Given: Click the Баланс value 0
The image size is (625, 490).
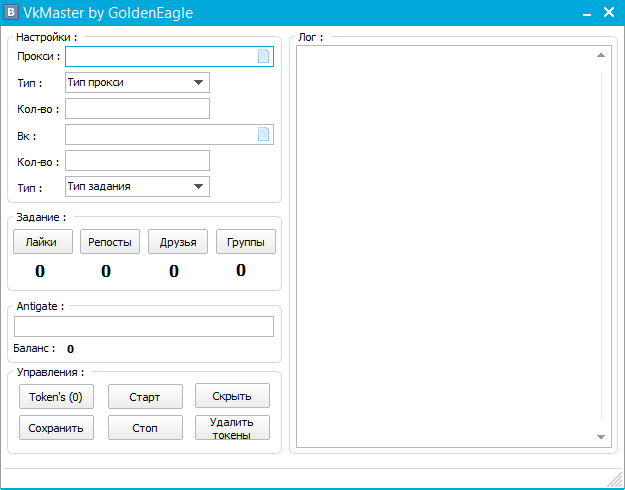Looking at the screenshot, I should pyautogui.click(x=70, y=349).
